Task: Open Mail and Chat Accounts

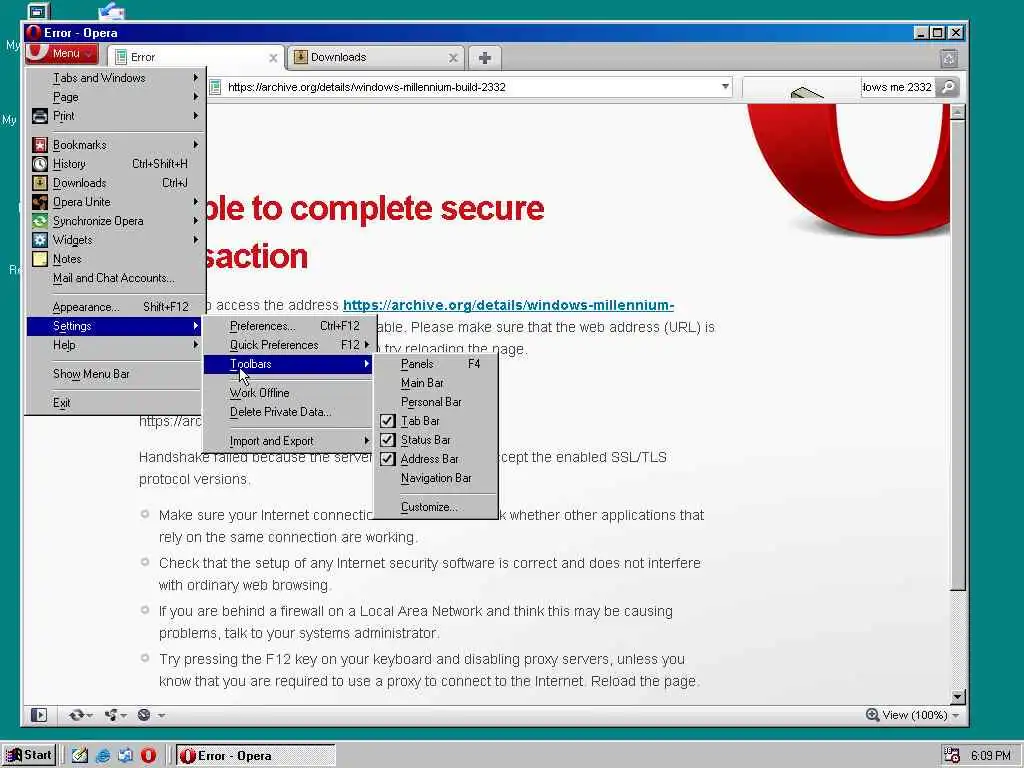Action: pyautogui.click(x=114, y=278)
